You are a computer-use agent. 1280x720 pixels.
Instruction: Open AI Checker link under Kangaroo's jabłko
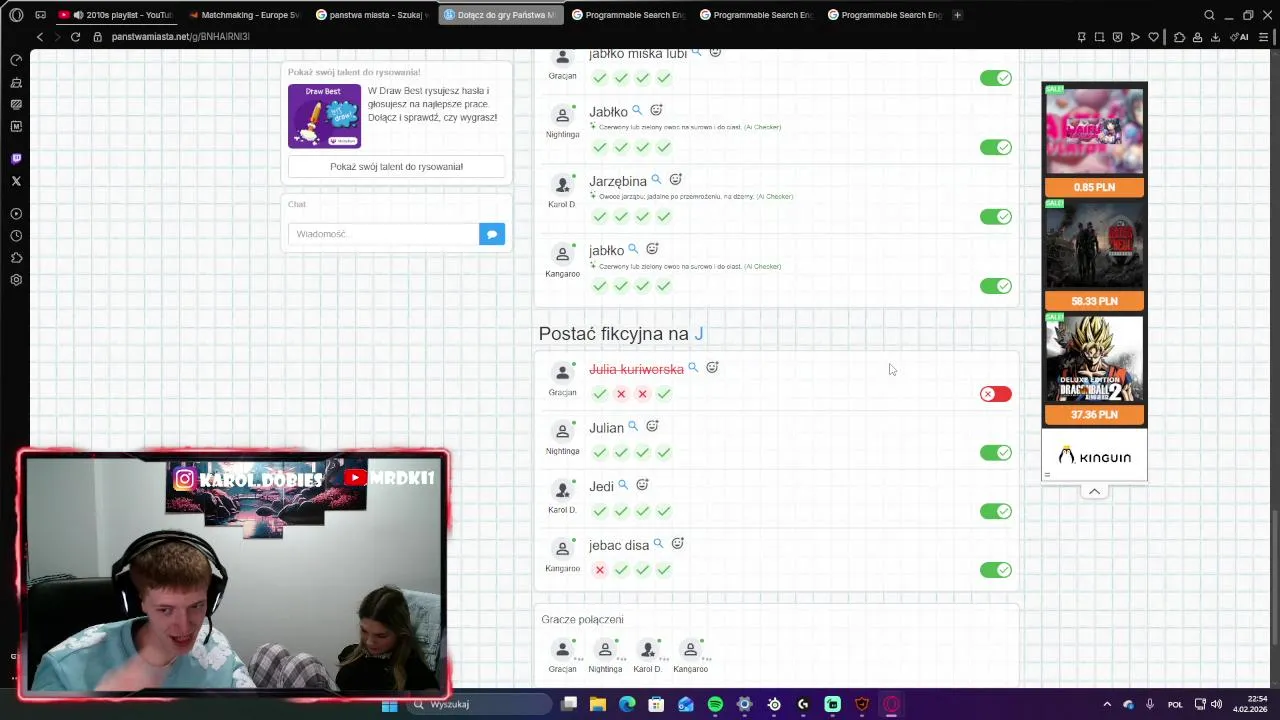point(763,266)
